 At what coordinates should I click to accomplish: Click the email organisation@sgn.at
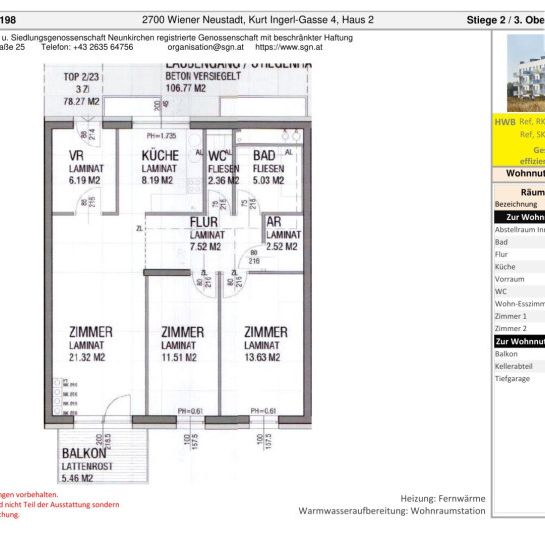pyautogui.click(x=206, y=47)
